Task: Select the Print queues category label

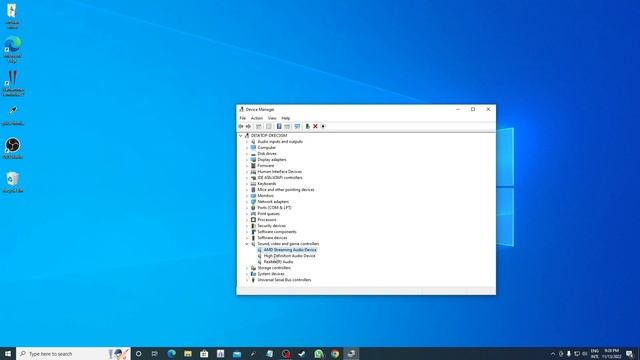Action: (x=269, y=214)
